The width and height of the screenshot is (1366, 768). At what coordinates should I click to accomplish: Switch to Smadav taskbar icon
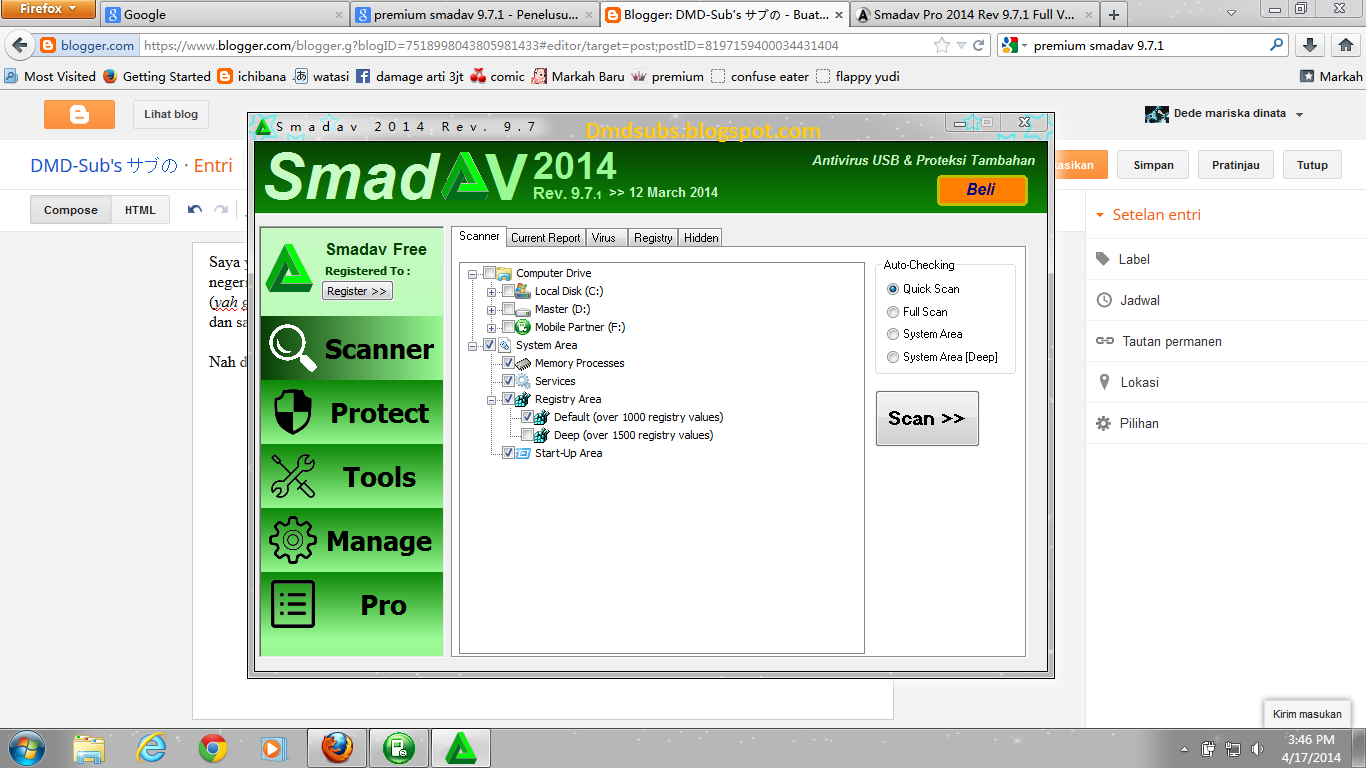pos(460,748)
